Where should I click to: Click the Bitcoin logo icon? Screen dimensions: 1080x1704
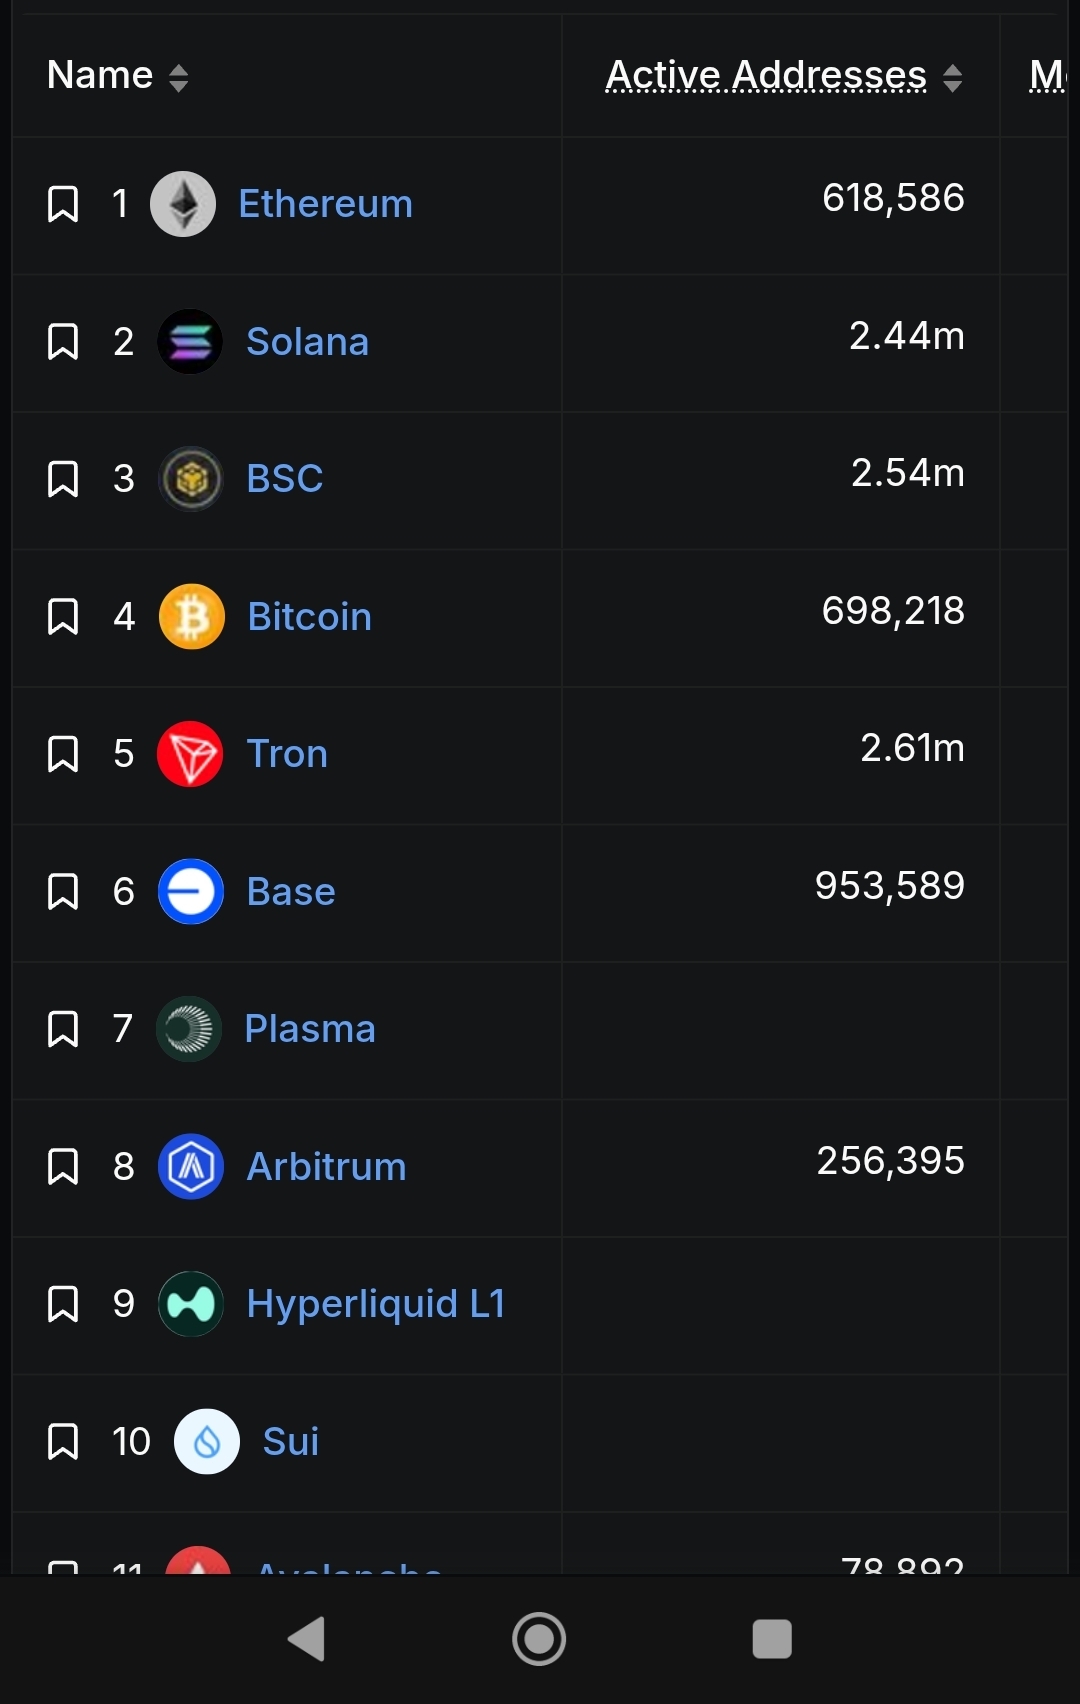pos(192,617)
